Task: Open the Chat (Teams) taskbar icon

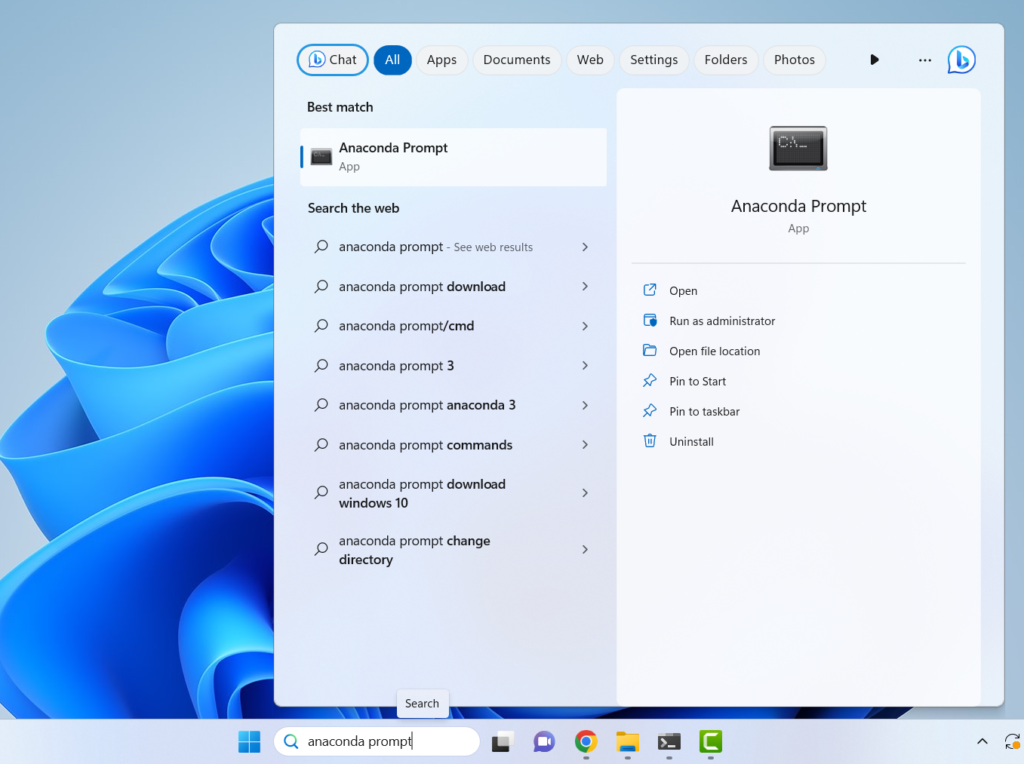Action: 544,741
